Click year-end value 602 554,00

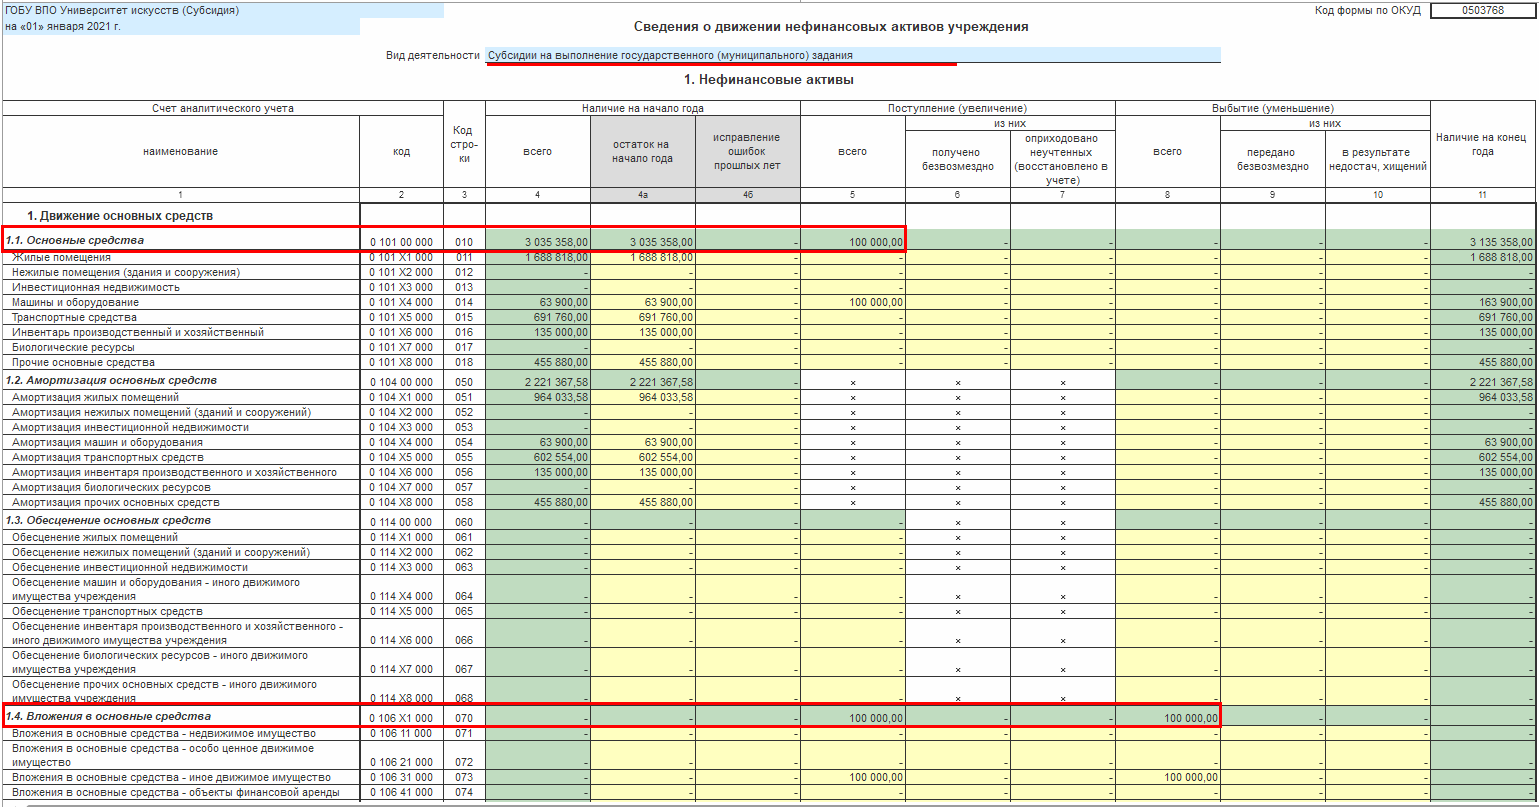(1483, 457)
